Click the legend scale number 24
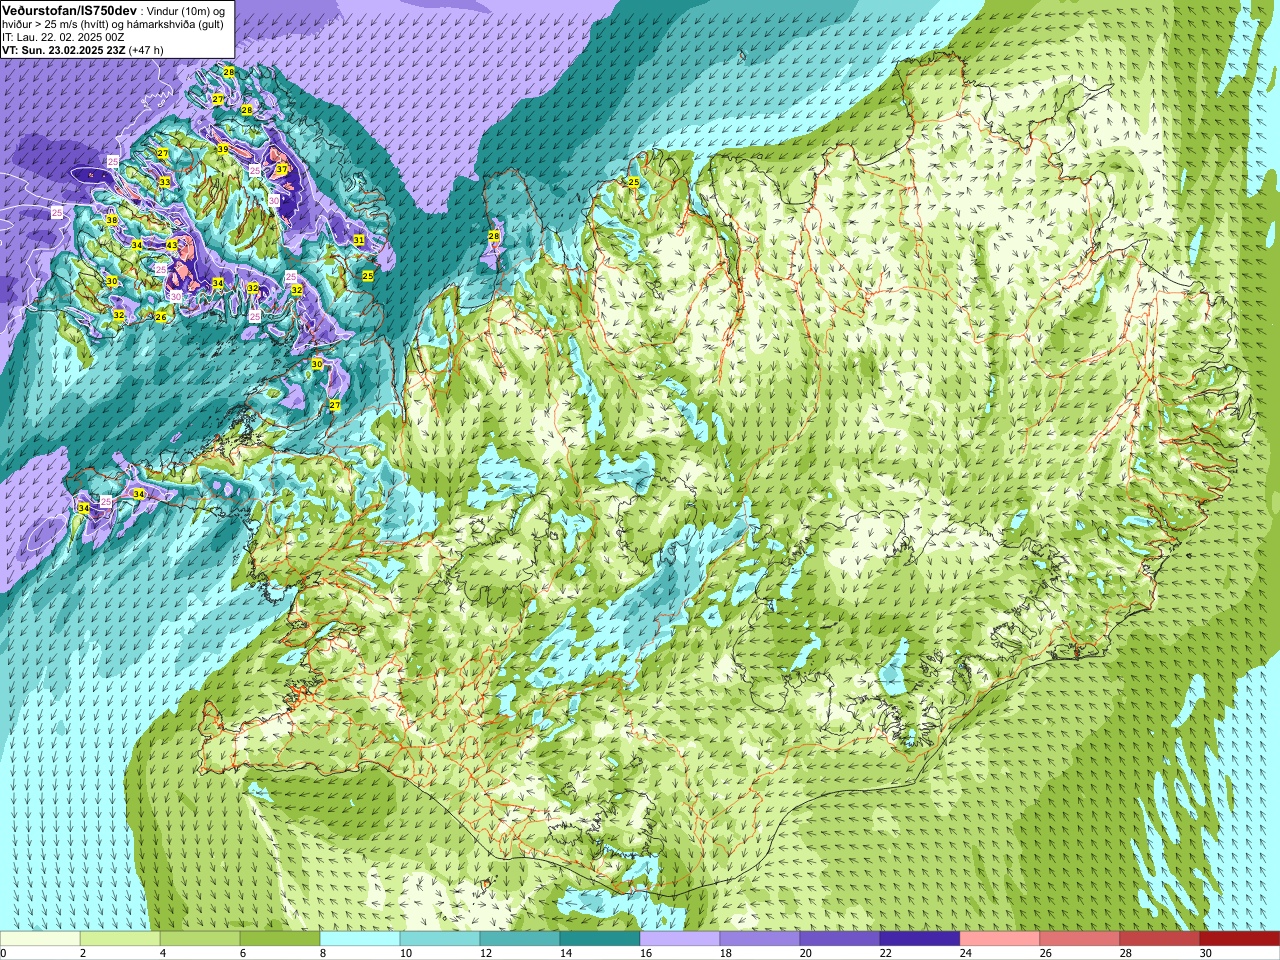 [965, 953]
